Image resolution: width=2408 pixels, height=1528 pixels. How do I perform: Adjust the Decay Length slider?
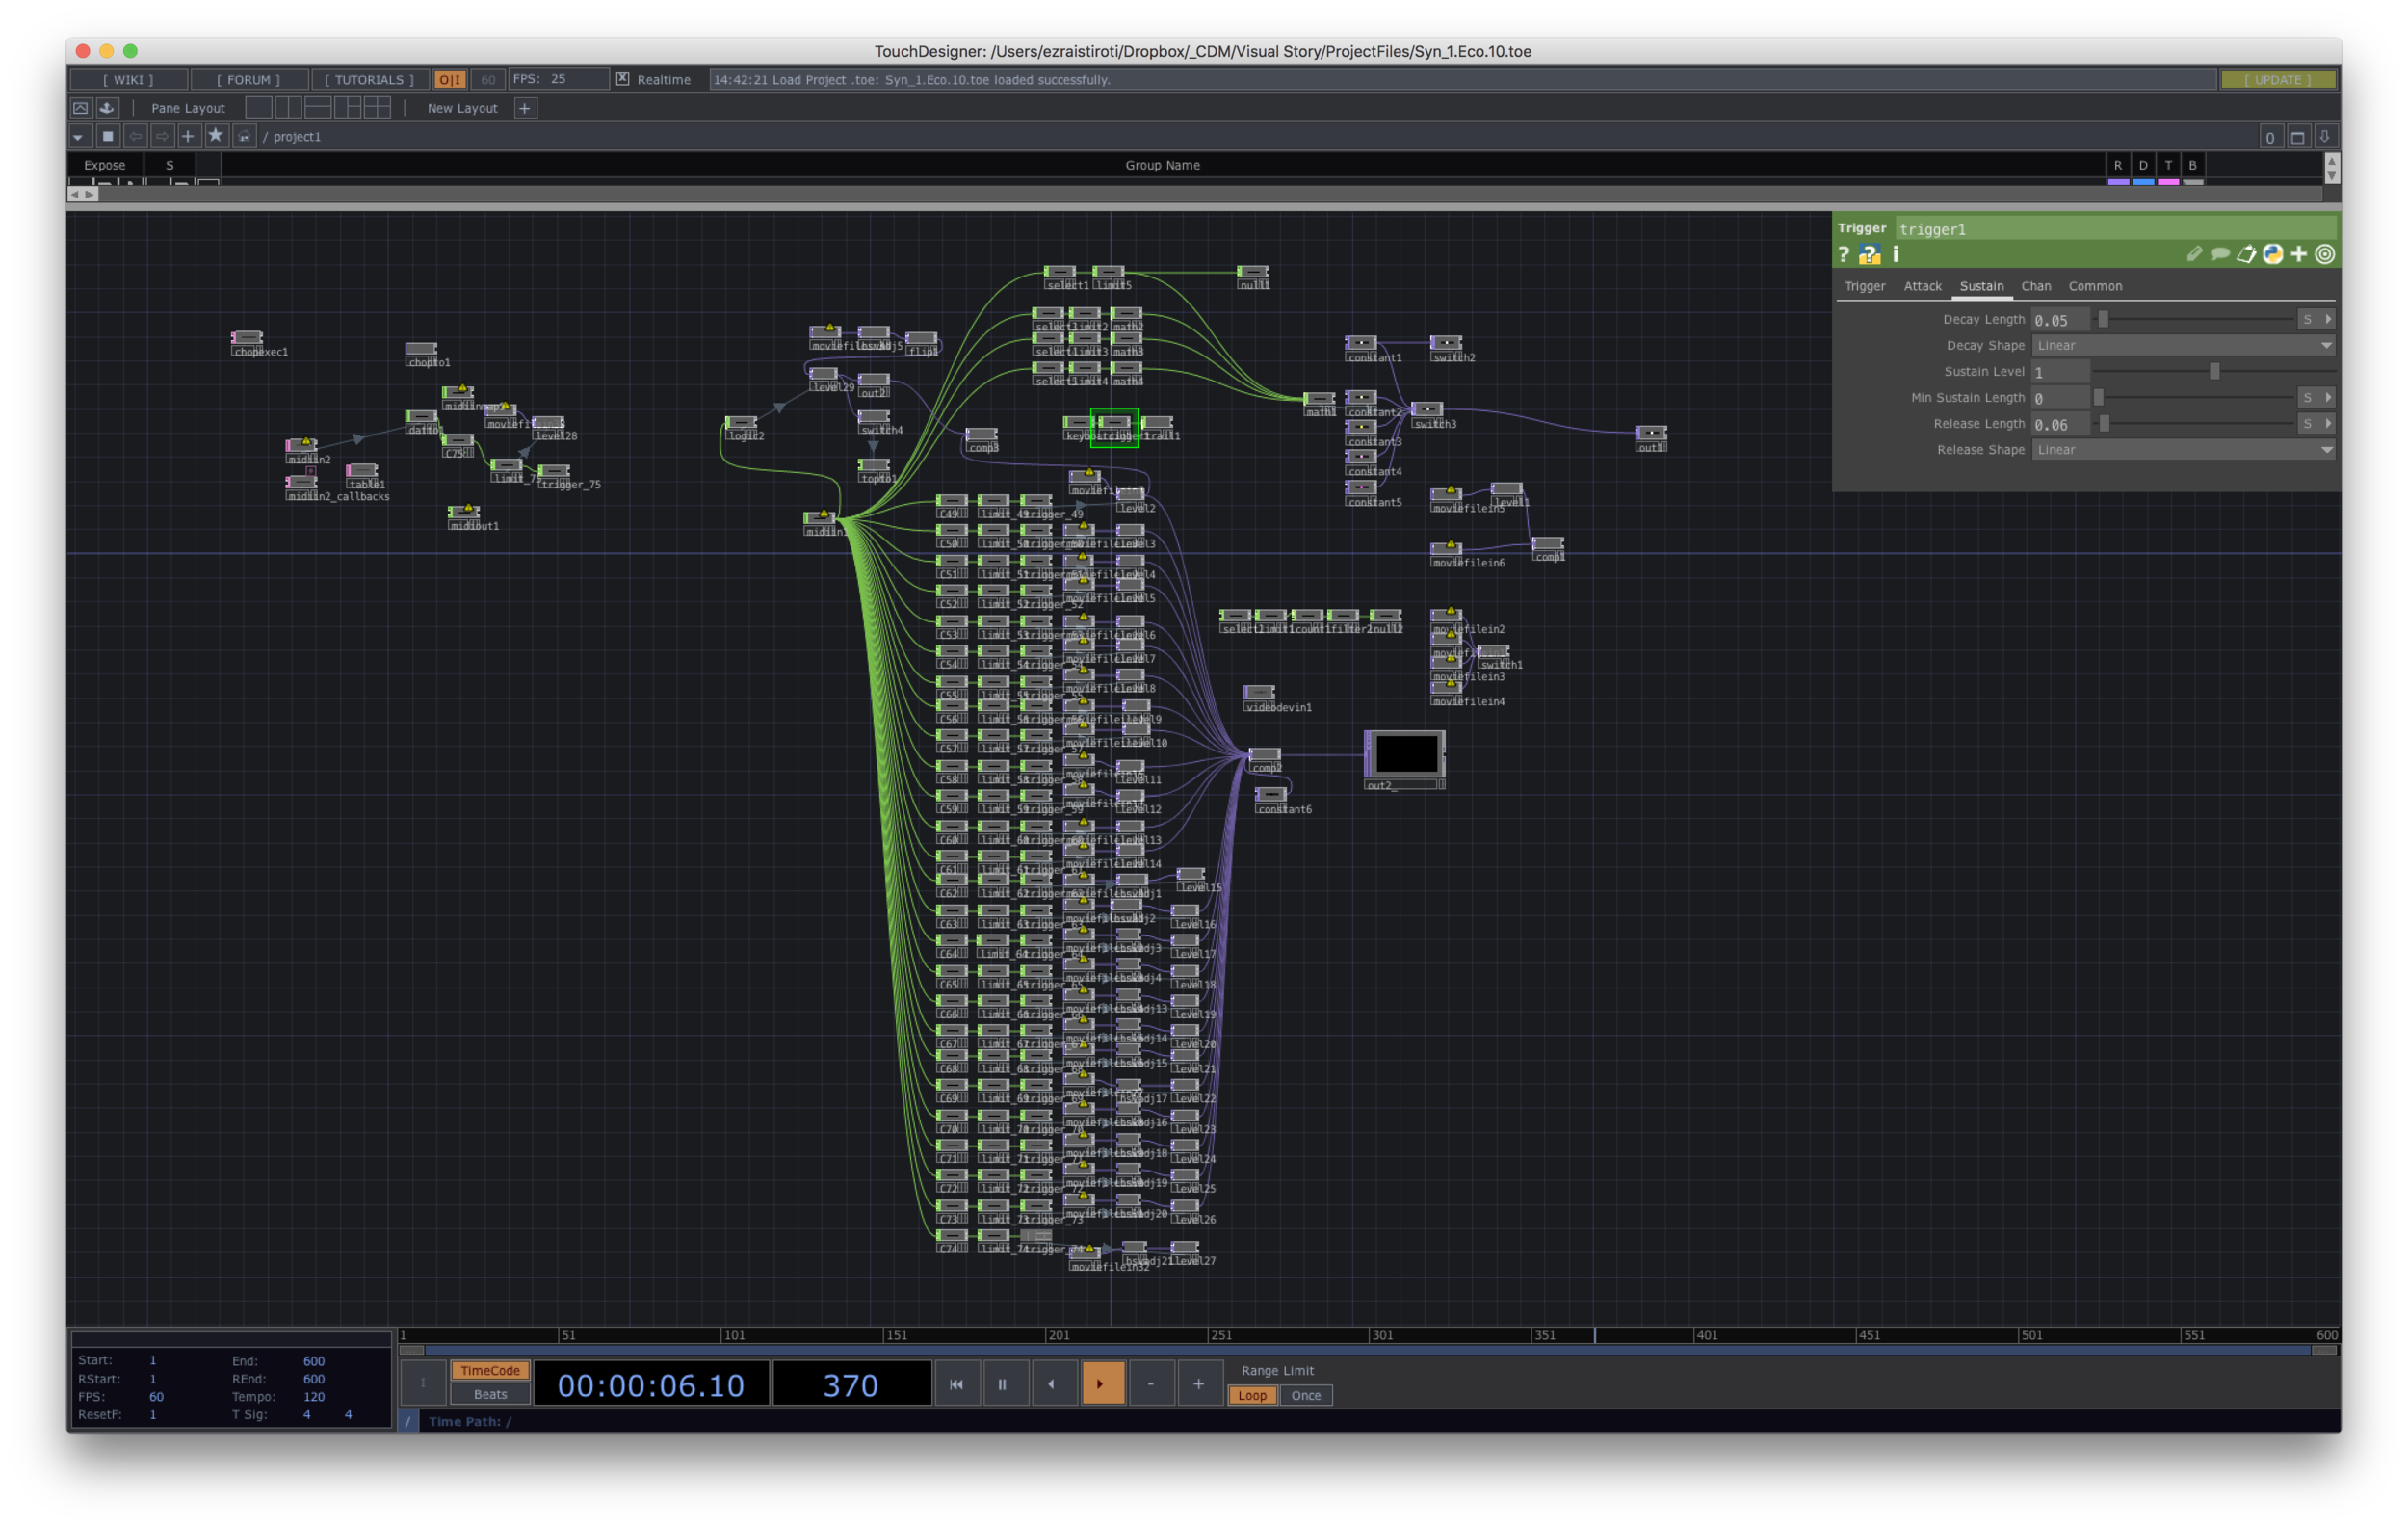point(2194,320)
